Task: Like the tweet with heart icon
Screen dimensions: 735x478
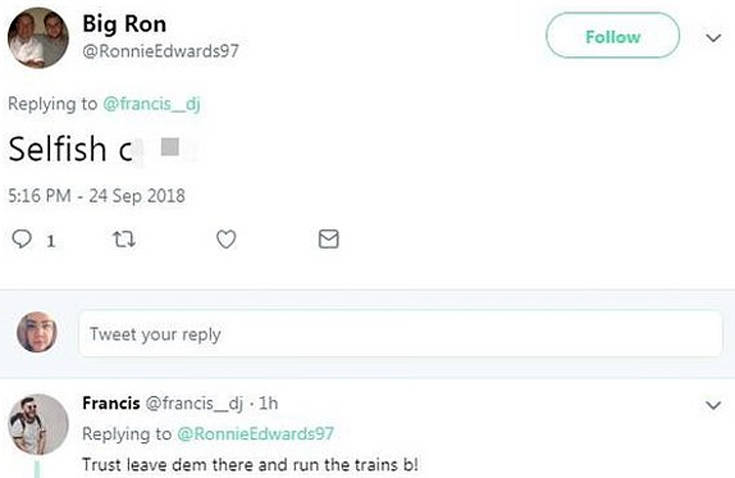Action: click(226, 239)
